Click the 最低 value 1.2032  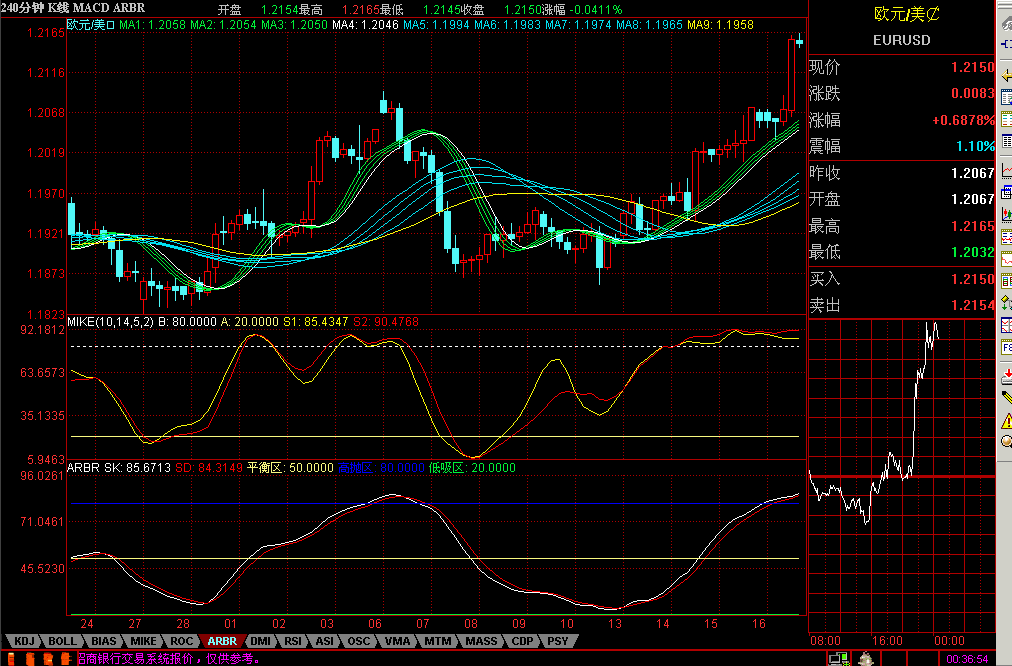click(x=973, y=252)
